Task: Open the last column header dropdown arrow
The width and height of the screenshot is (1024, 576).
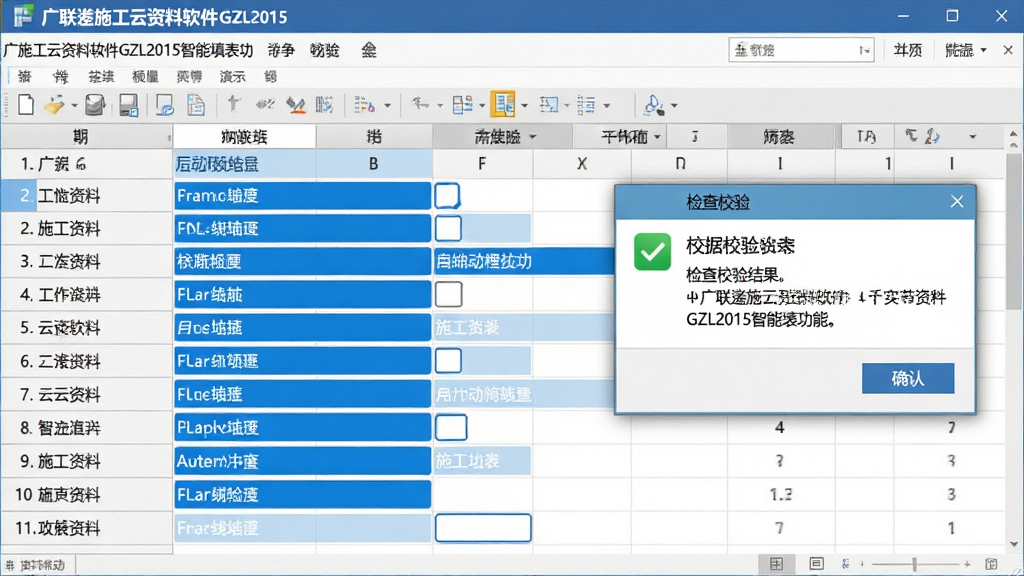Action: [972, 136]
